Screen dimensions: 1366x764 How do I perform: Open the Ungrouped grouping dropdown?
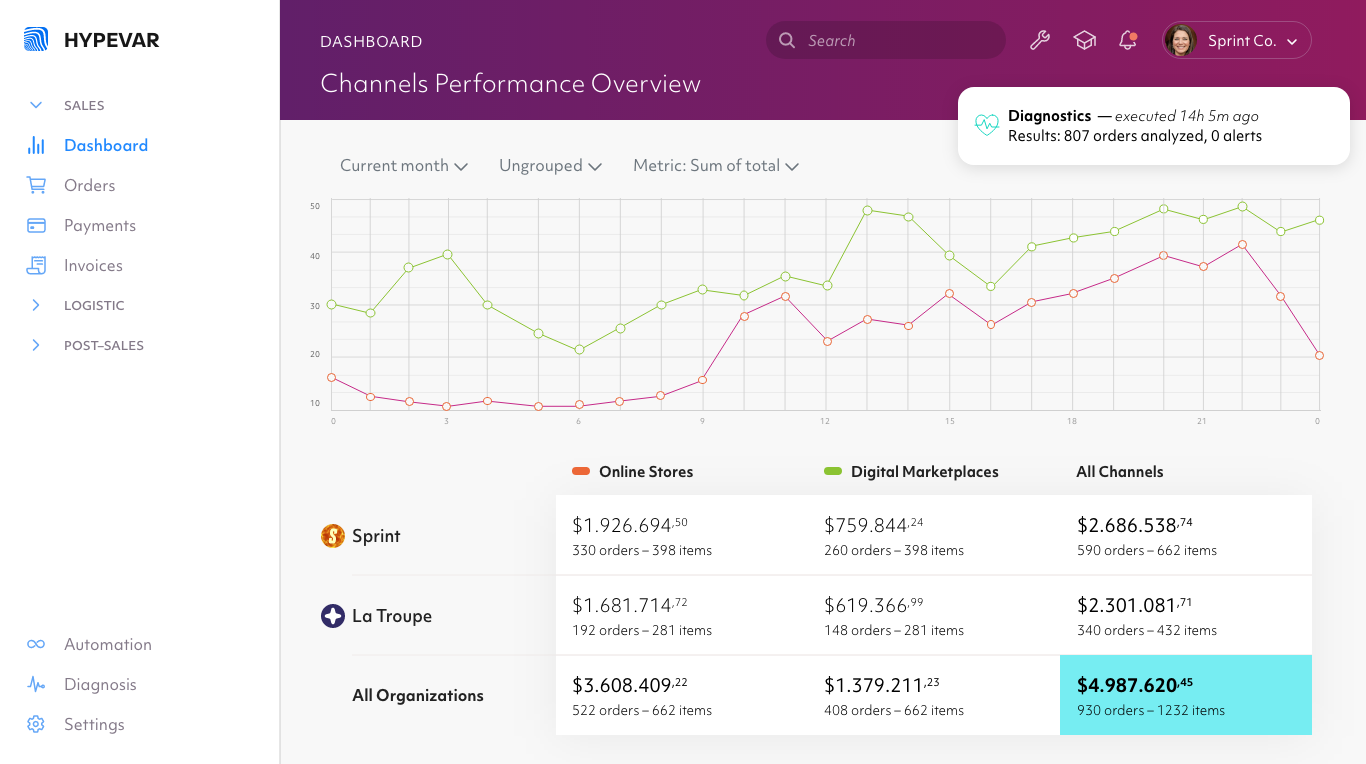click(550, 166)
